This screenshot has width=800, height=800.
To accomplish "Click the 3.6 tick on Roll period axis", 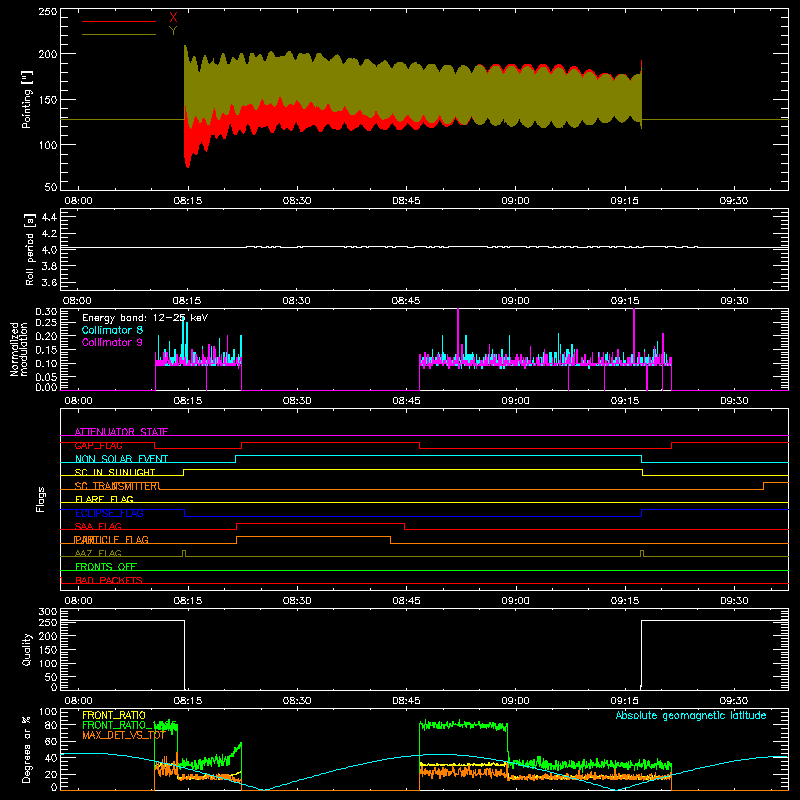I will point(49,283).
